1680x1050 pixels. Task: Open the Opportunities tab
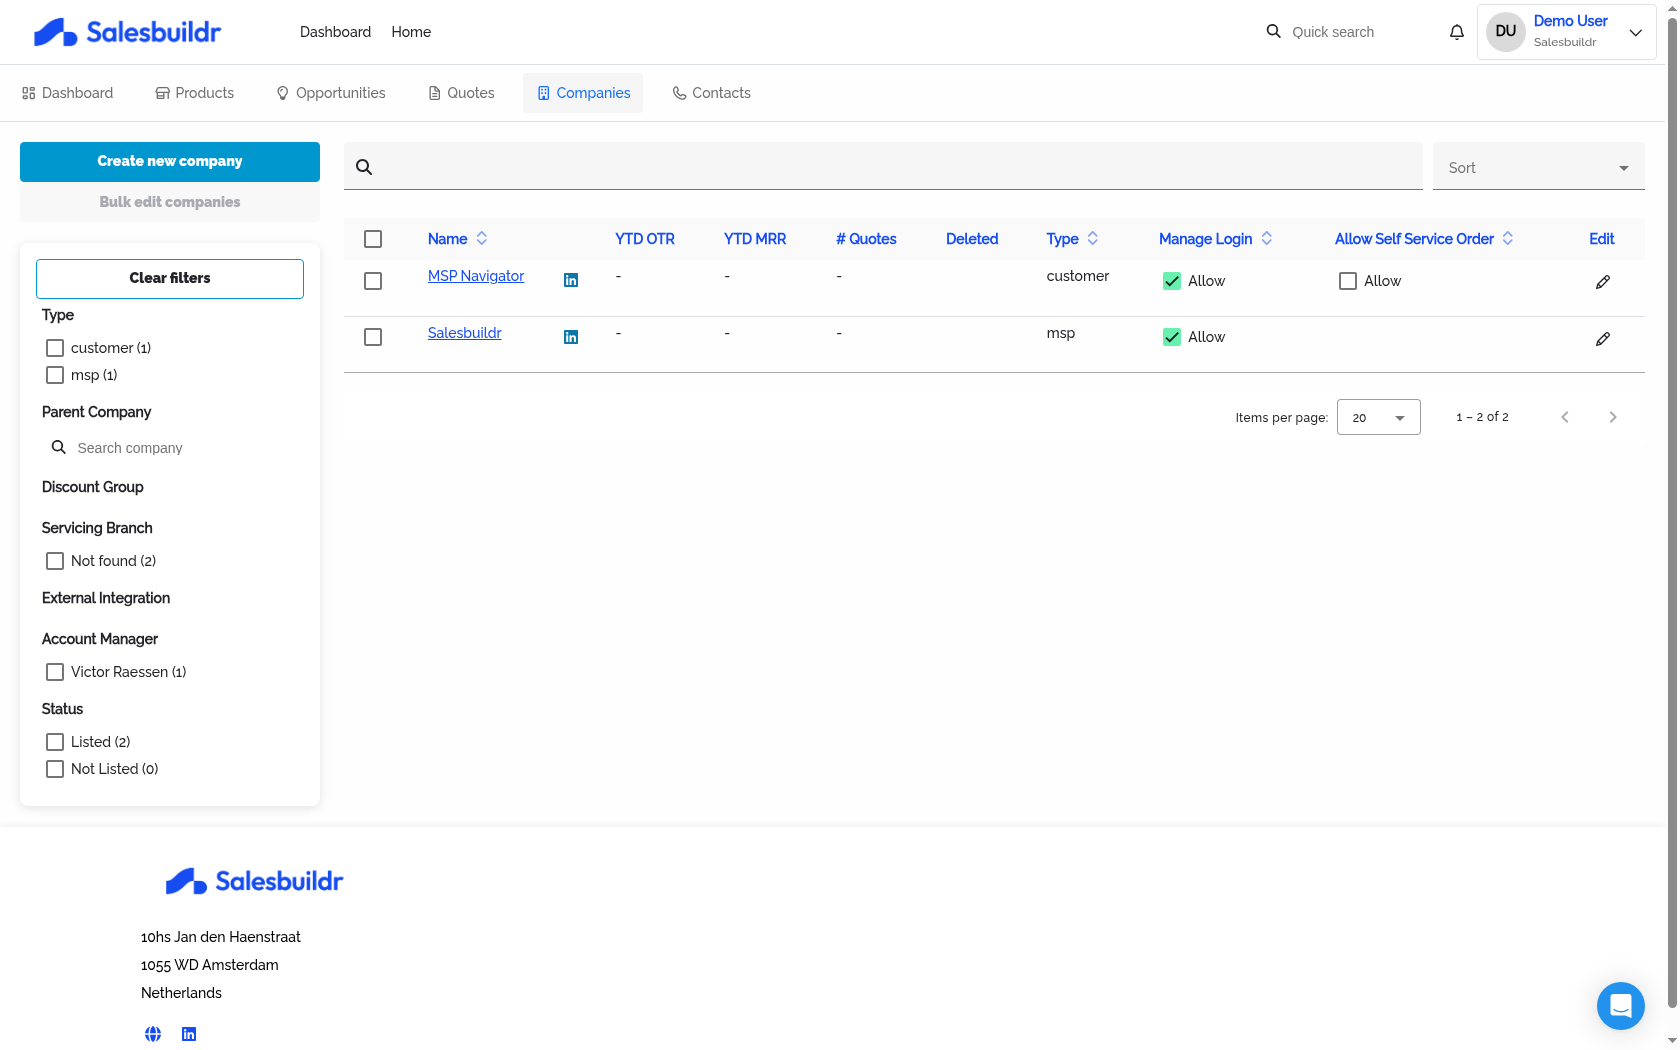click(x=331, y=93)
